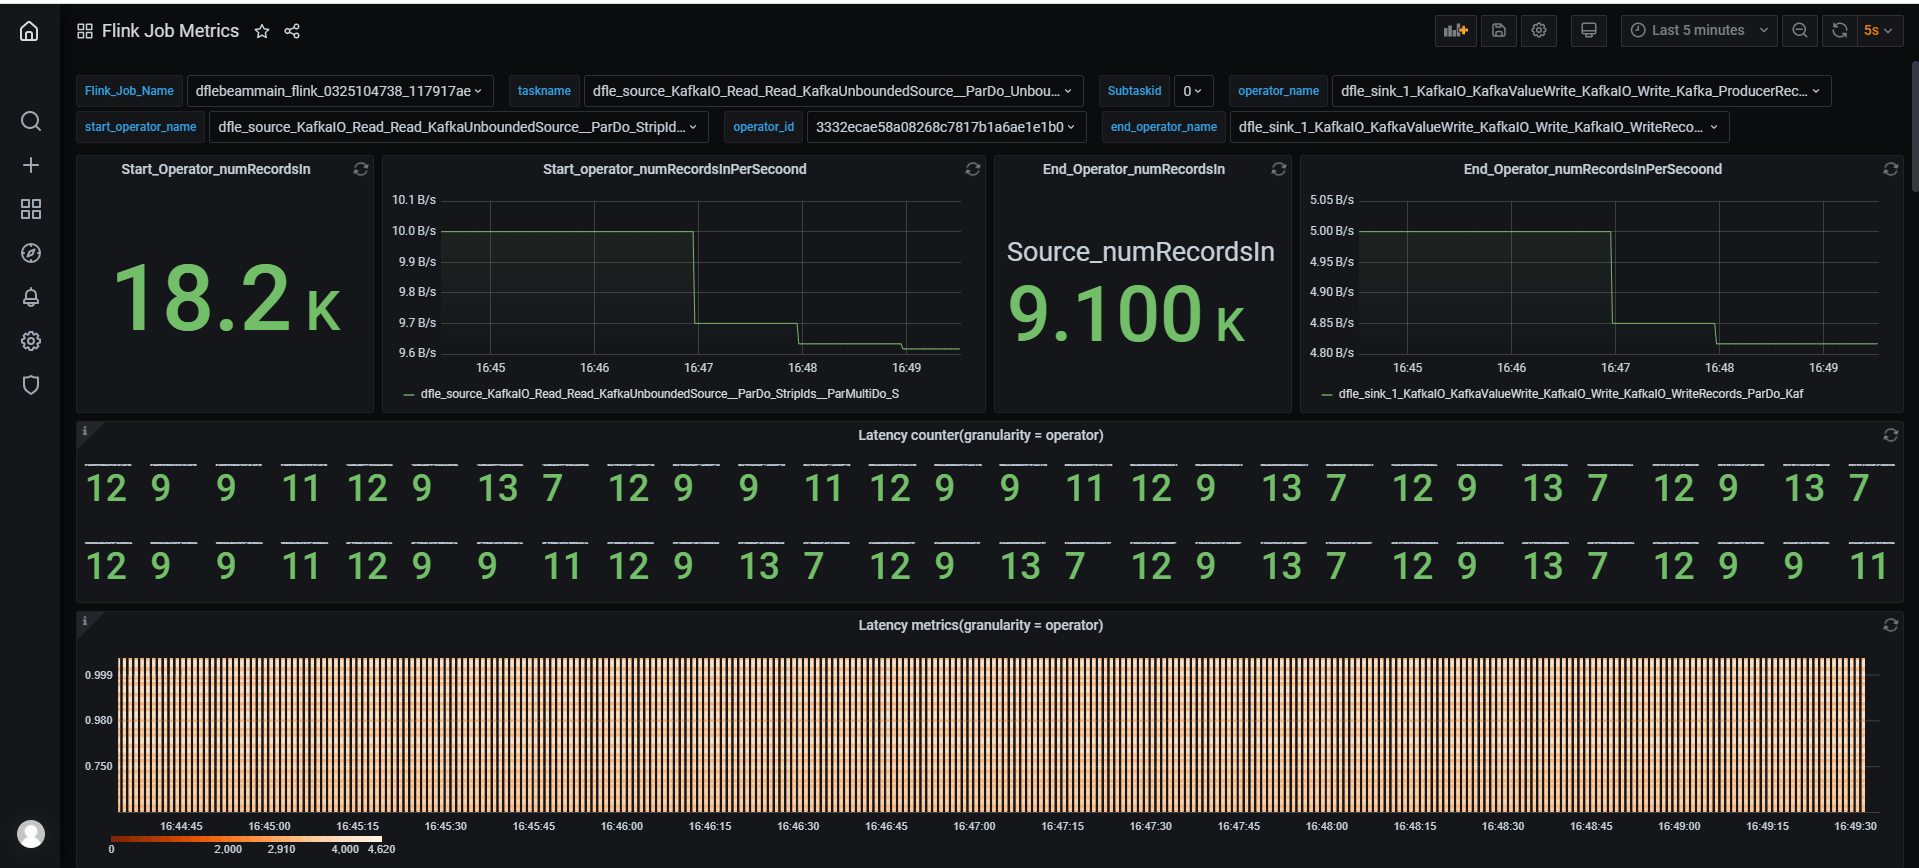1919x868 pixels.
Task: Show info icon on Latency metrics panel
Action: point(85,621)
